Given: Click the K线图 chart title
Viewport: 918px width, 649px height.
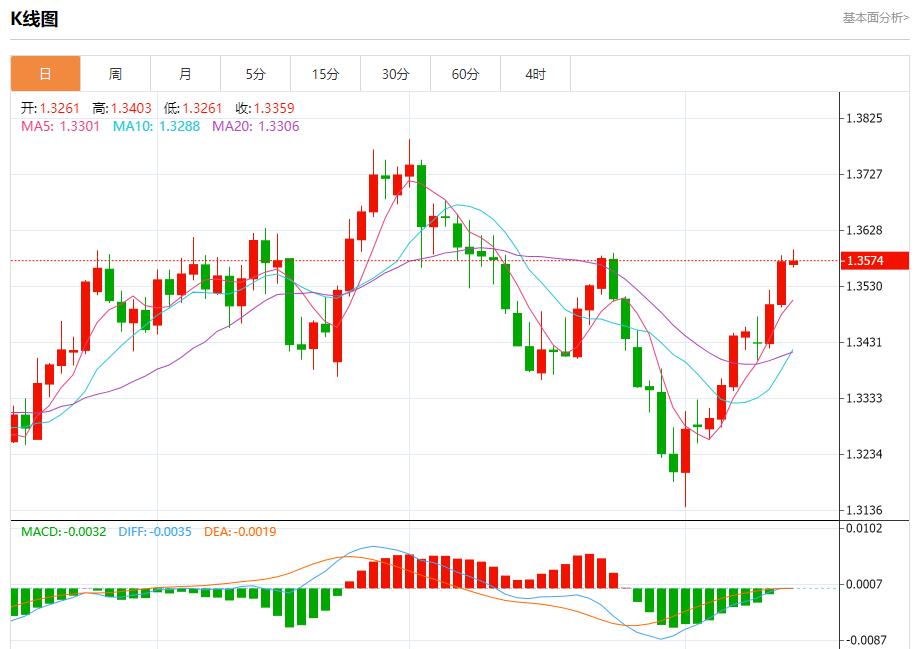Looking at the screenshot, I should [37, 17].
